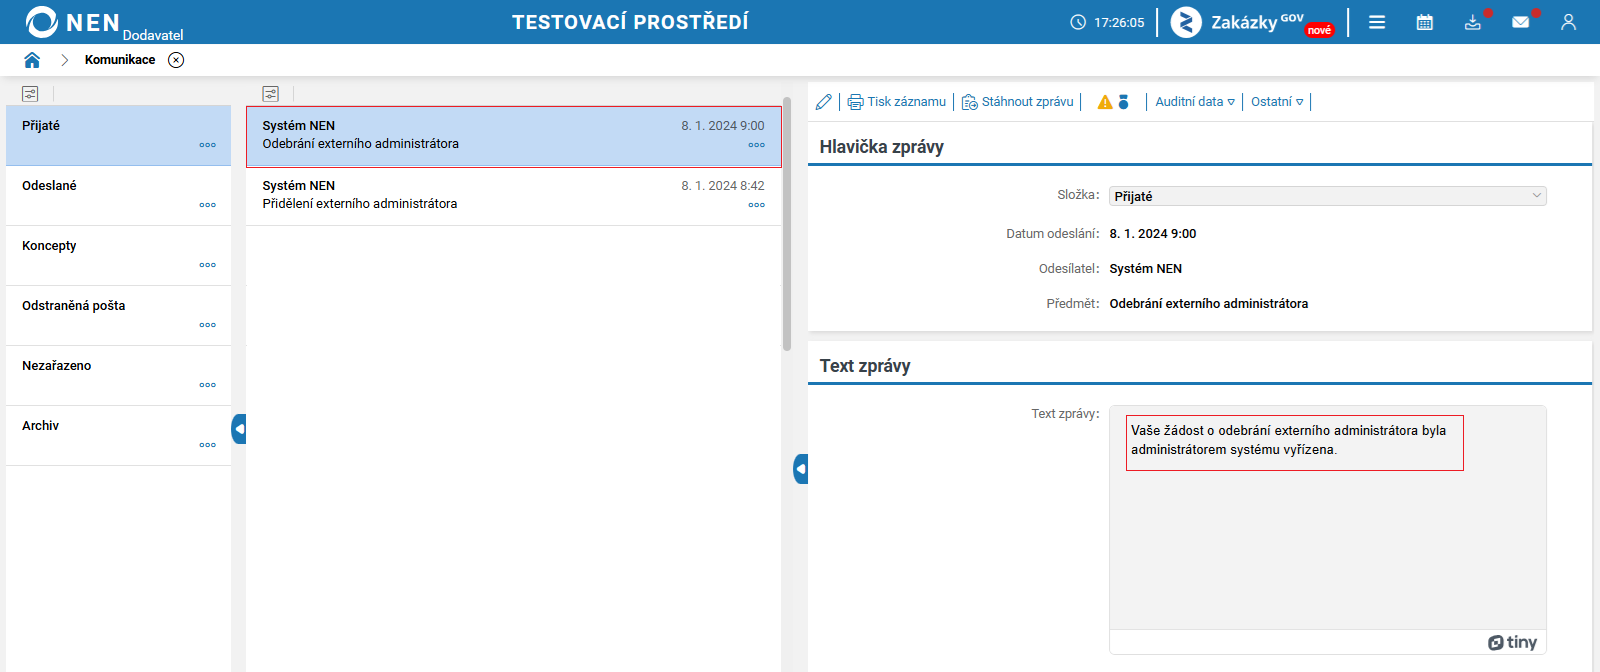Click the yellow warning triangle icon
The image size is (1600, 672).
(x=1105, y=102)
